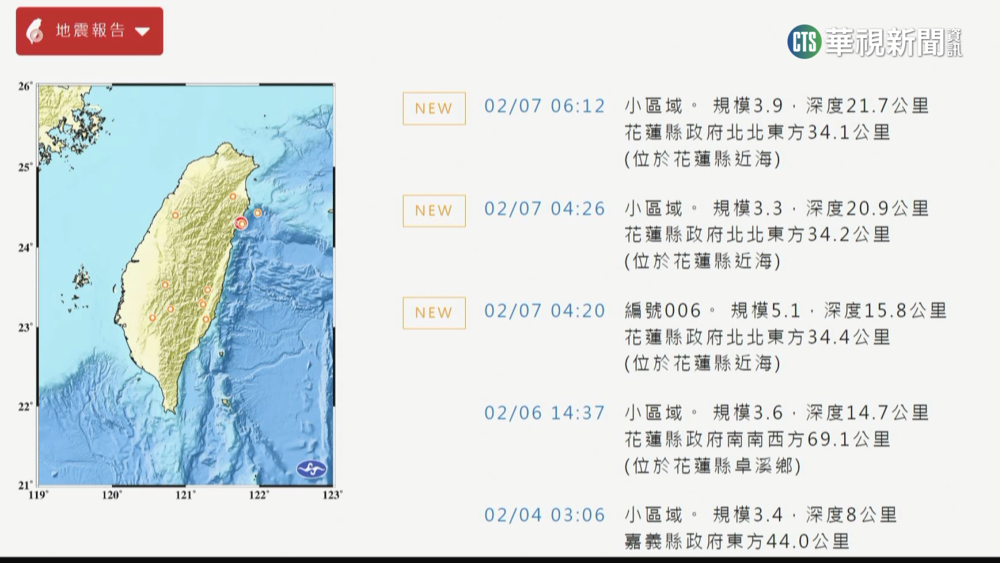Click the dropdown arrow beside 地震報告

142,31
